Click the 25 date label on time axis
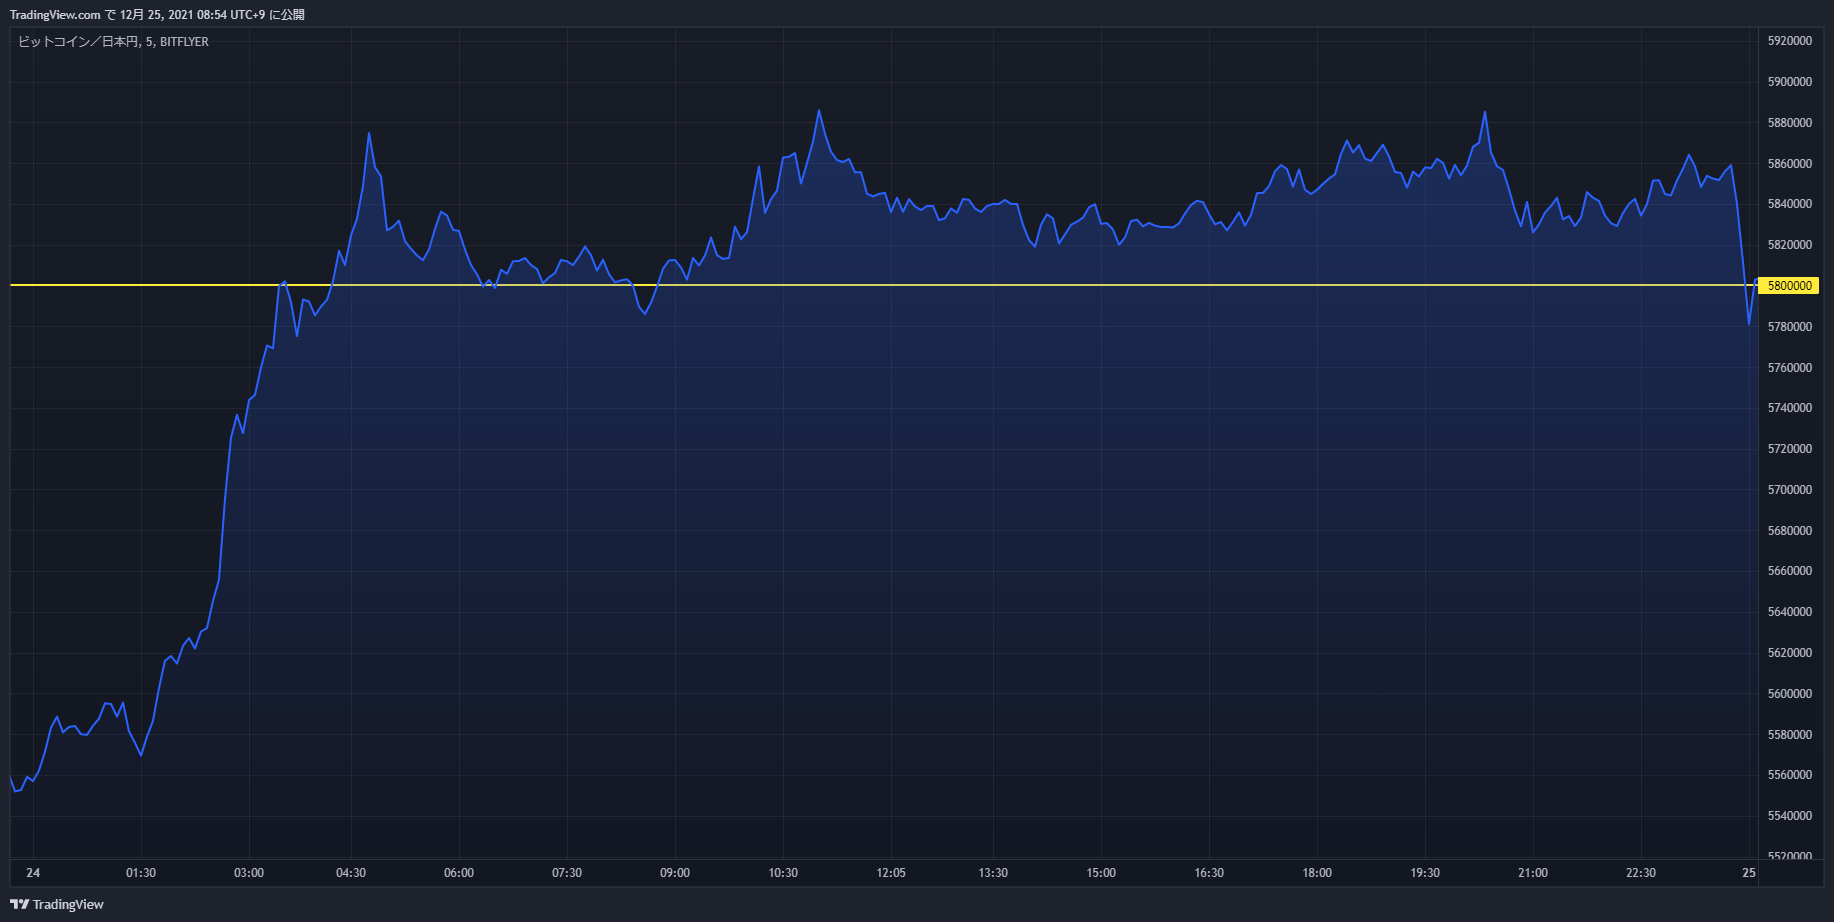Viewport: 1834px width, 922px height. [x=1749, y=873]
